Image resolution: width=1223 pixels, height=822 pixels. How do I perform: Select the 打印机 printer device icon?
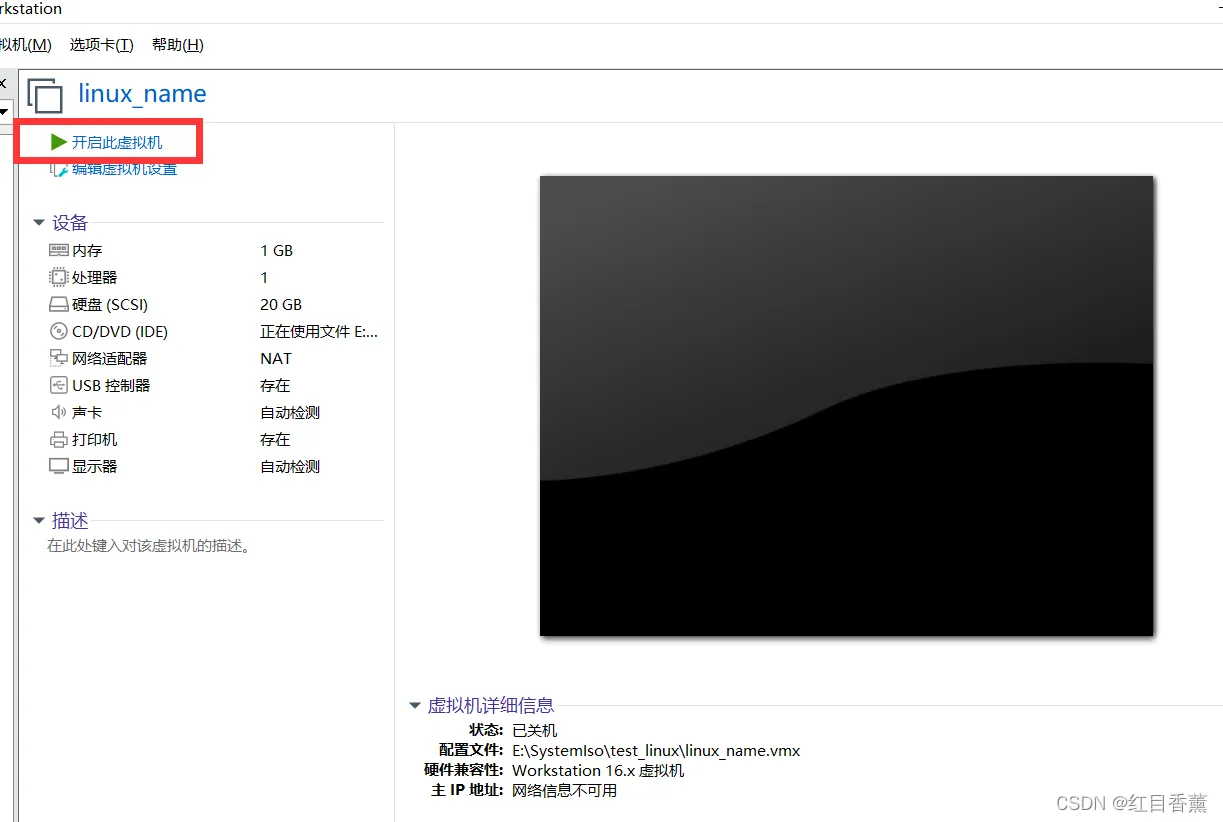pyautogui.click(x=58, y=439)
